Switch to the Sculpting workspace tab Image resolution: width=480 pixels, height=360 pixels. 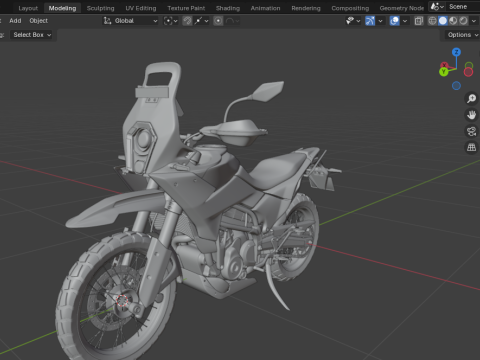pos(100,8)
